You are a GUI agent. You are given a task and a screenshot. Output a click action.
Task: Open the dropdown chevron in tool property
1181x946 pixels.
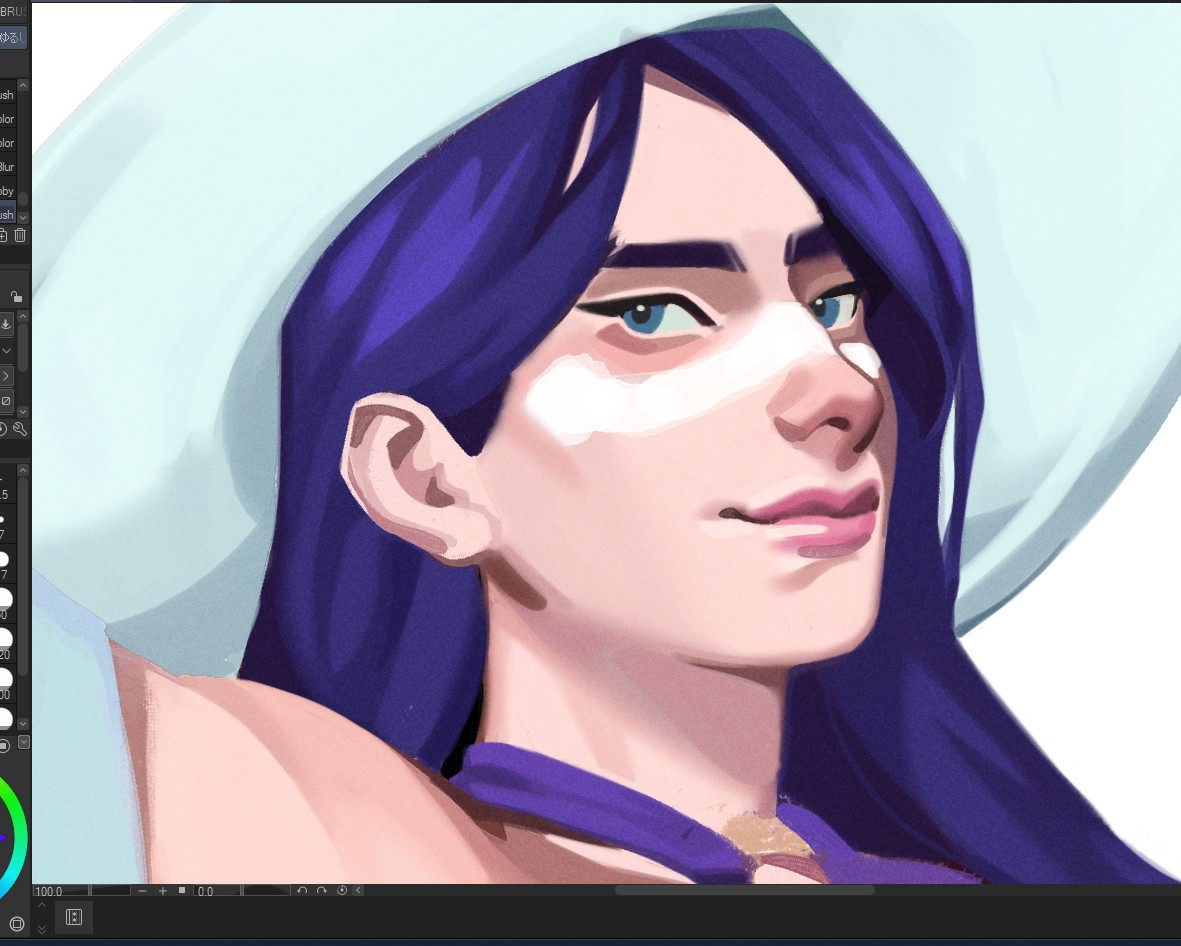[5, 350]
